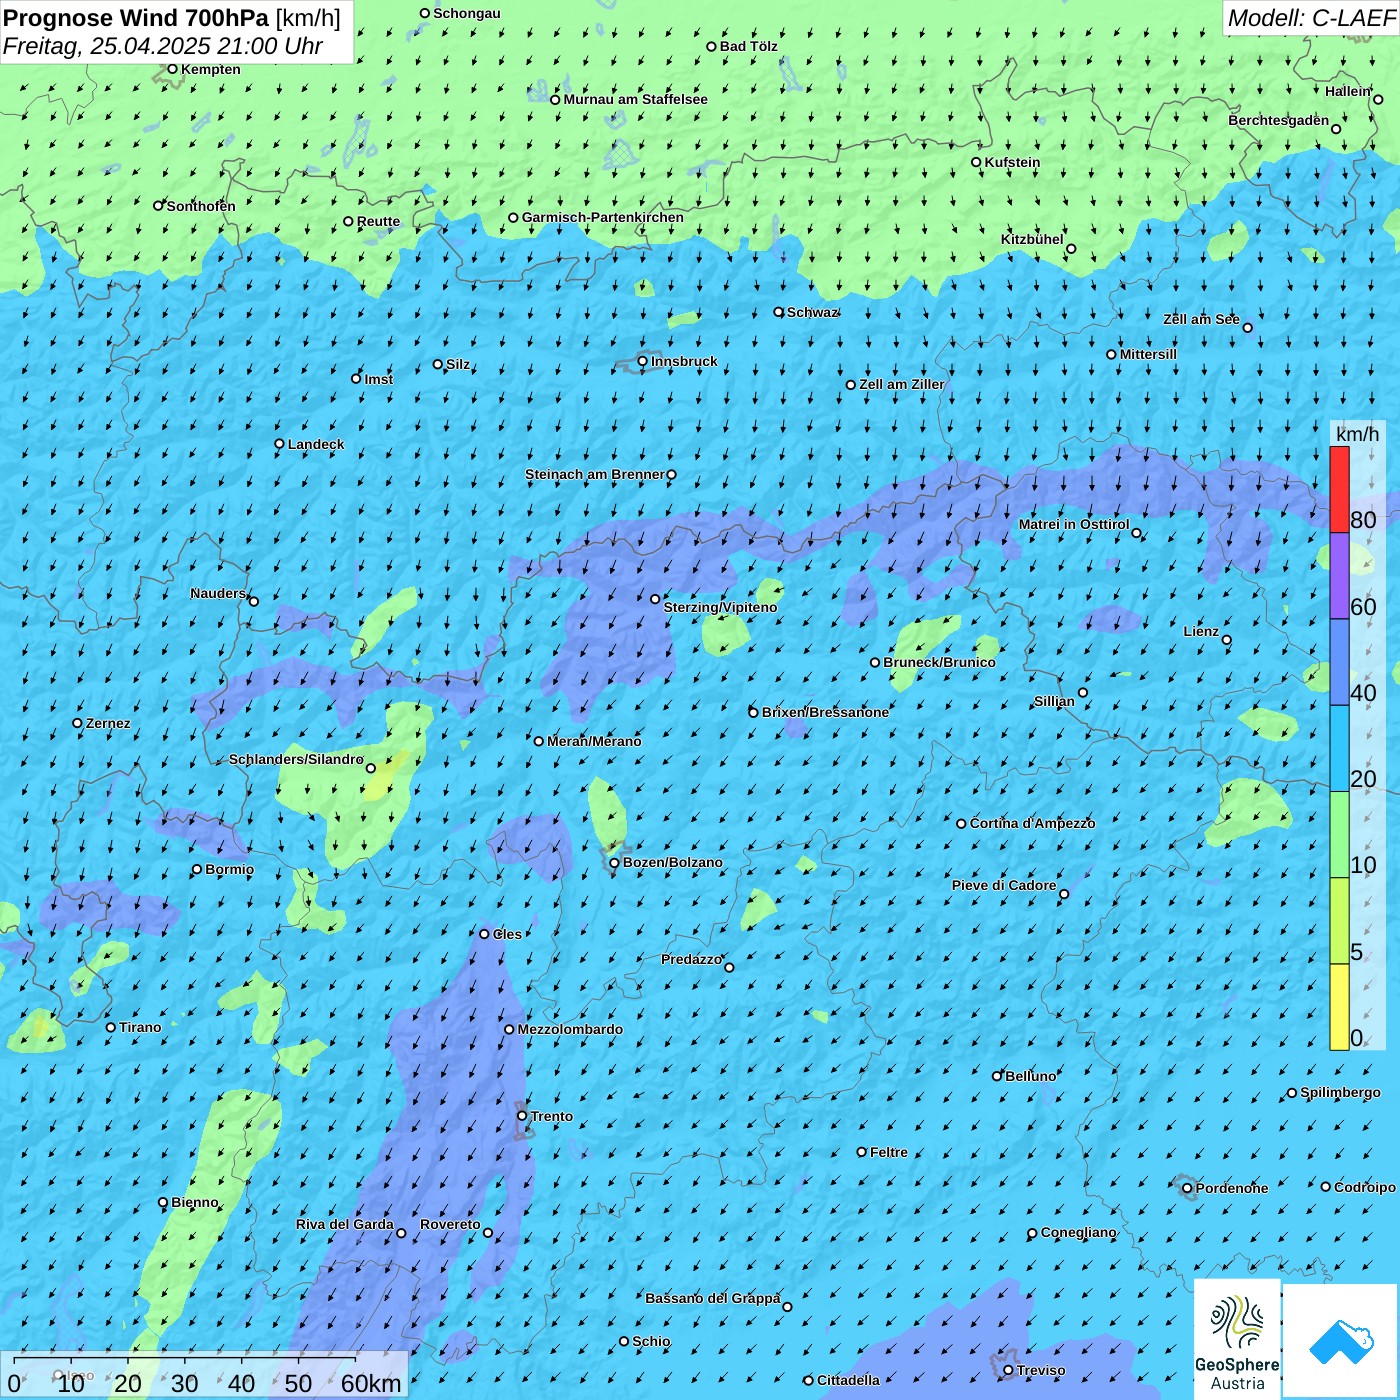
Task: Click the Innsbruck city marker
Action: point(643,362)
